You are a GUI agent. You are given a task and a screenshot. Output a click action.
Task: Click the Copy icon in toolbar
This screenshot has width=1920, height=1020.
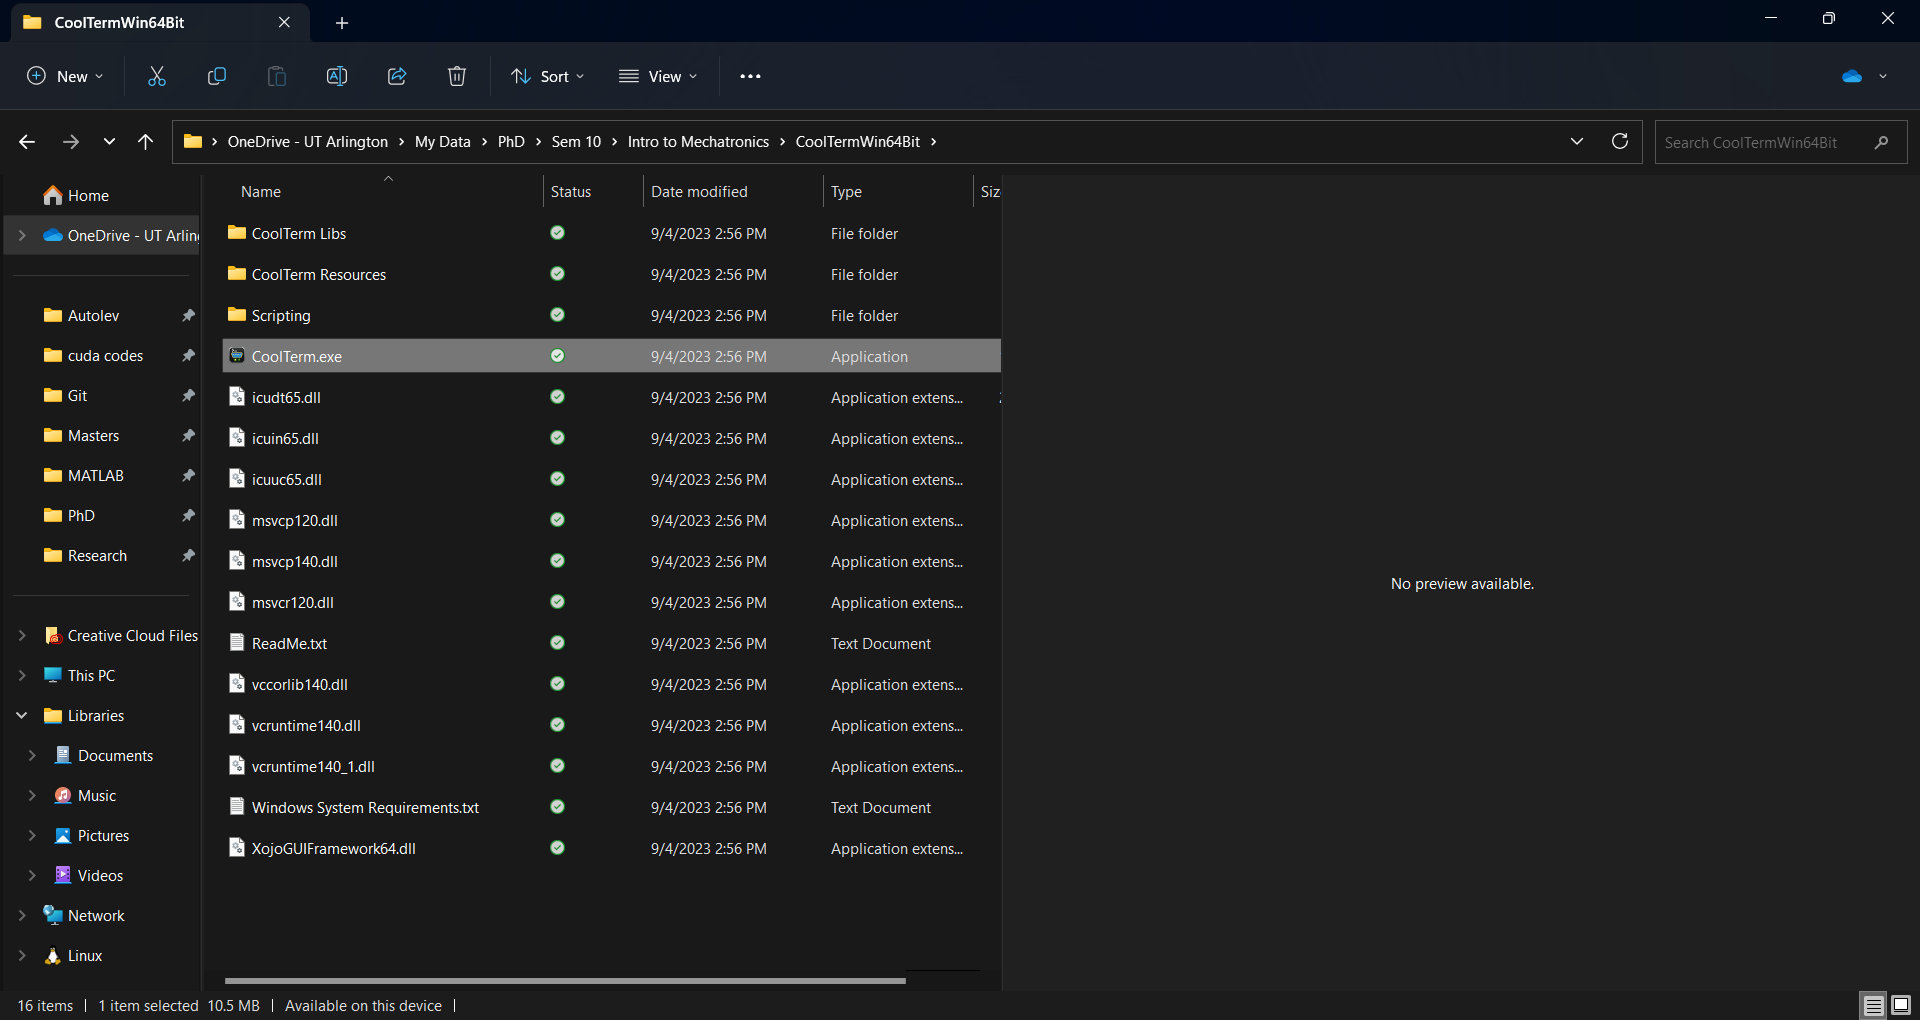(216, 76)
